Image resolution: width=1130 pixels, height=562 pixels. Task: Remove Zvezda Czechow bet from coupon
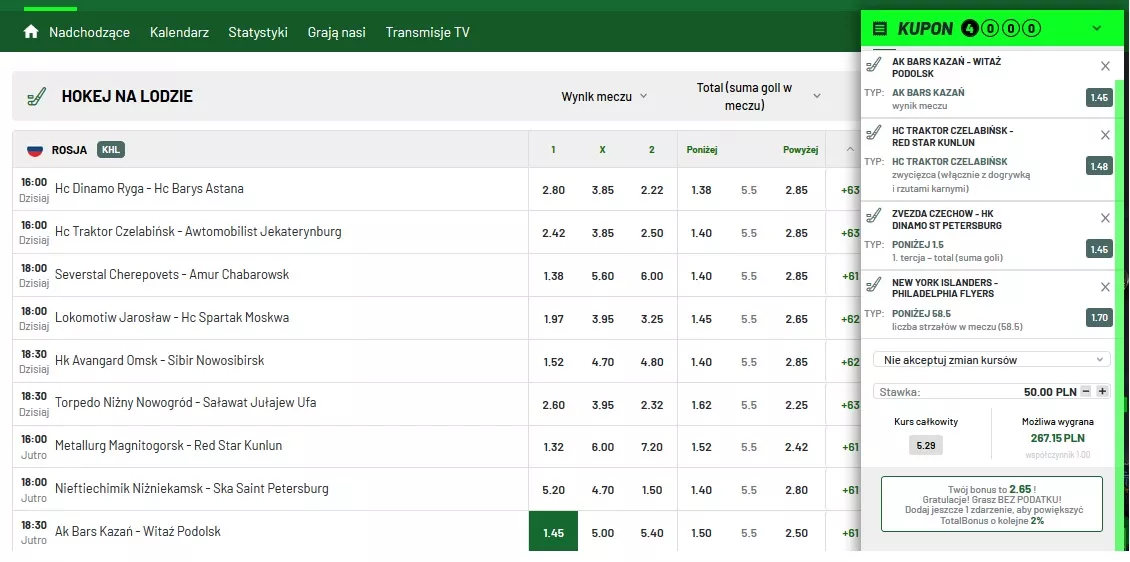coord(1105,218)
